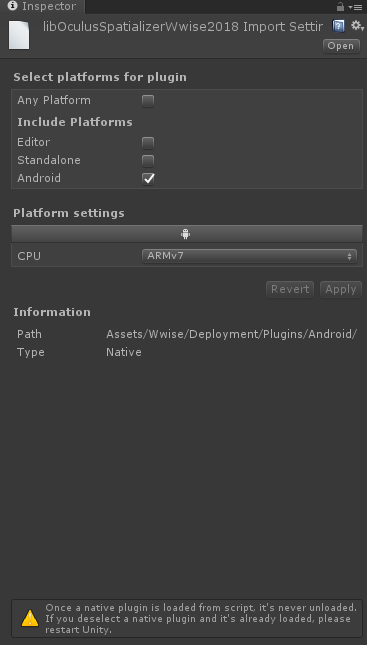Click the Open button

(341, 46)
